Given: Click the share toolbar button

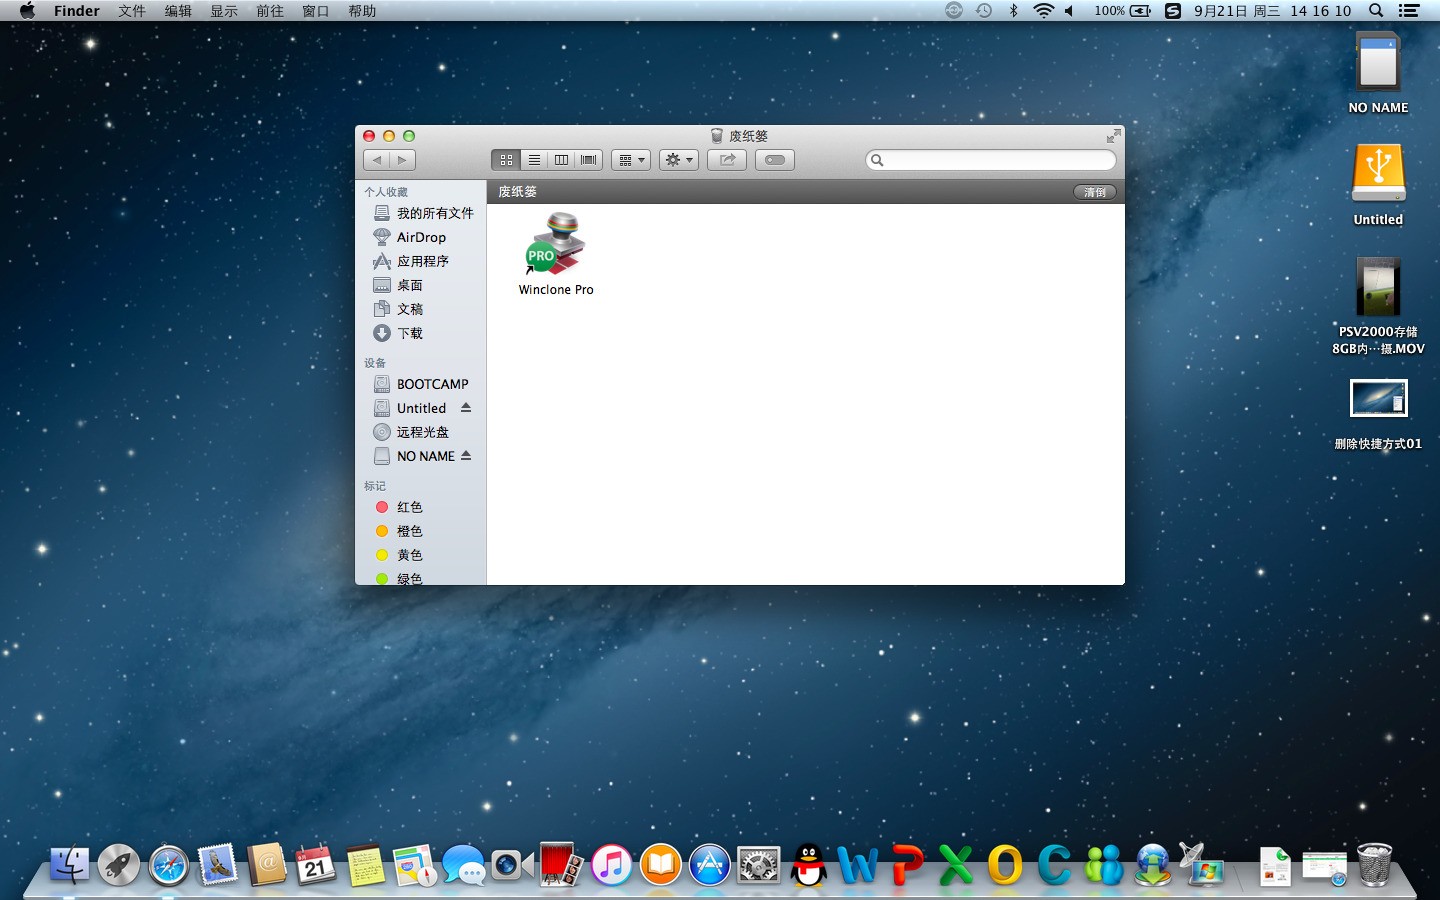Looking at the screenshot, I should point(727,160).
